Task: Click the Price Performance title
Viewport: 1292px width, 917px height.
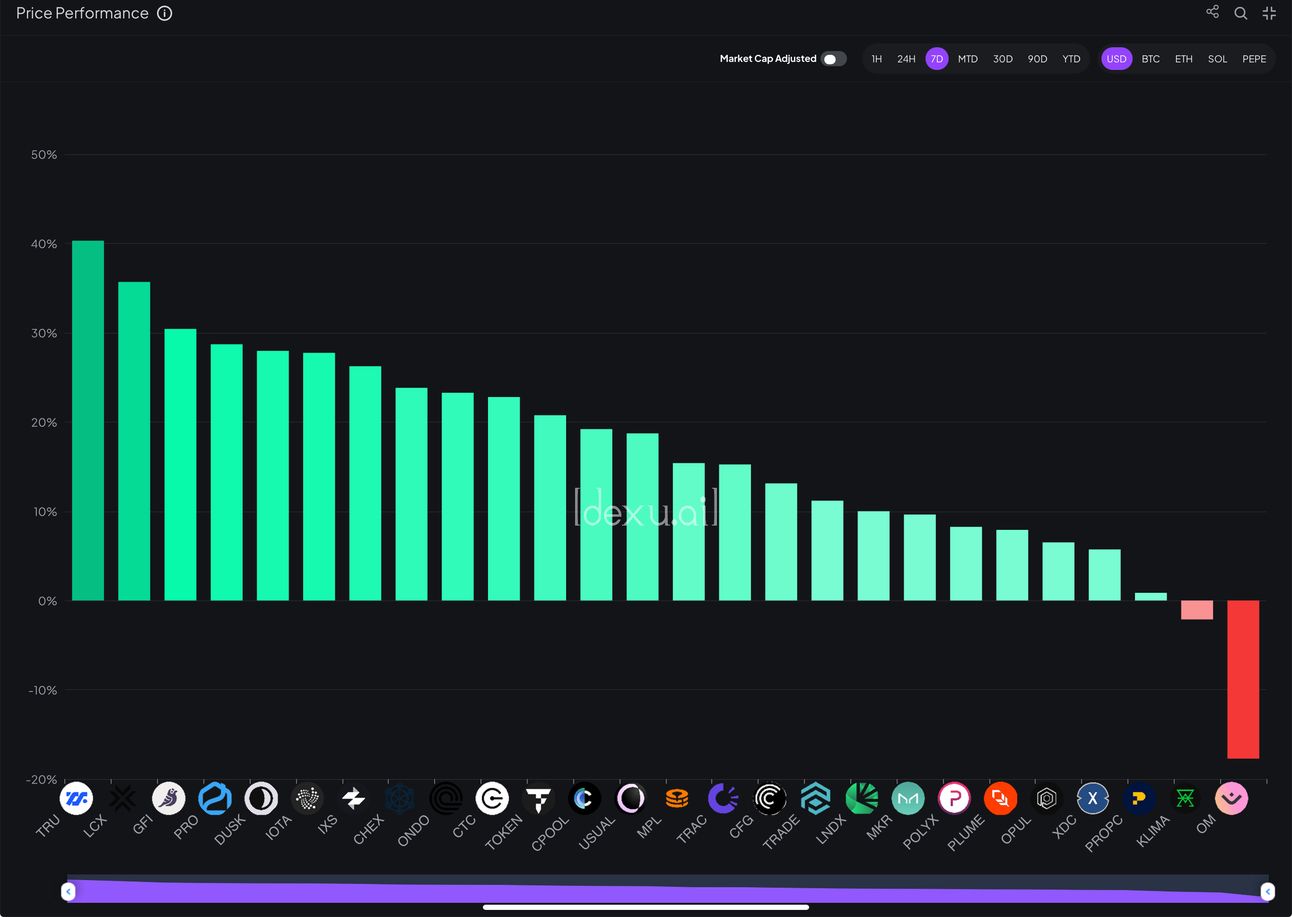Action: (x=82, y=14)
